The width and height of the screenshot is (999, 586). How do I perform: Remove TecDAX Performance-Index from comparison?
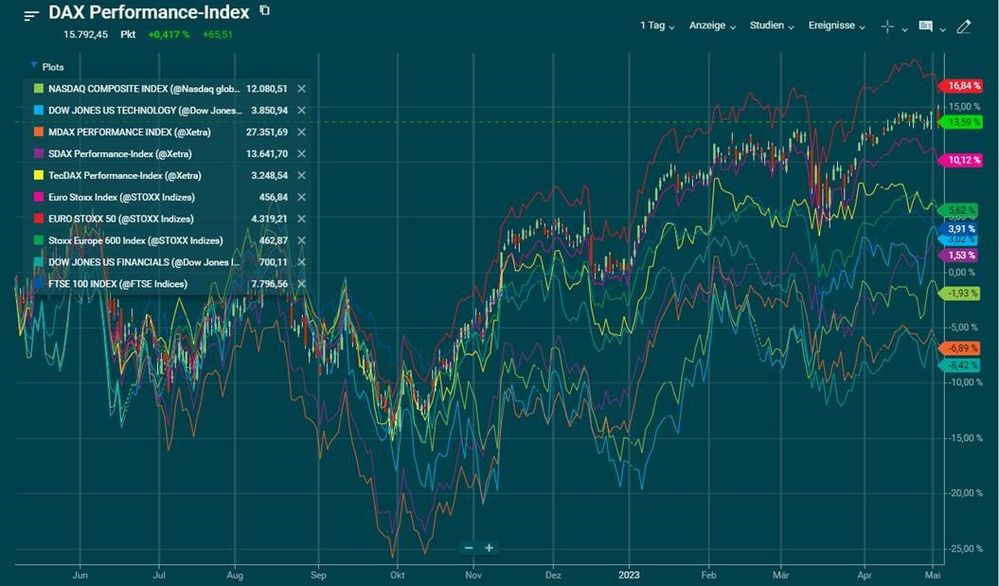pos(301,175)
